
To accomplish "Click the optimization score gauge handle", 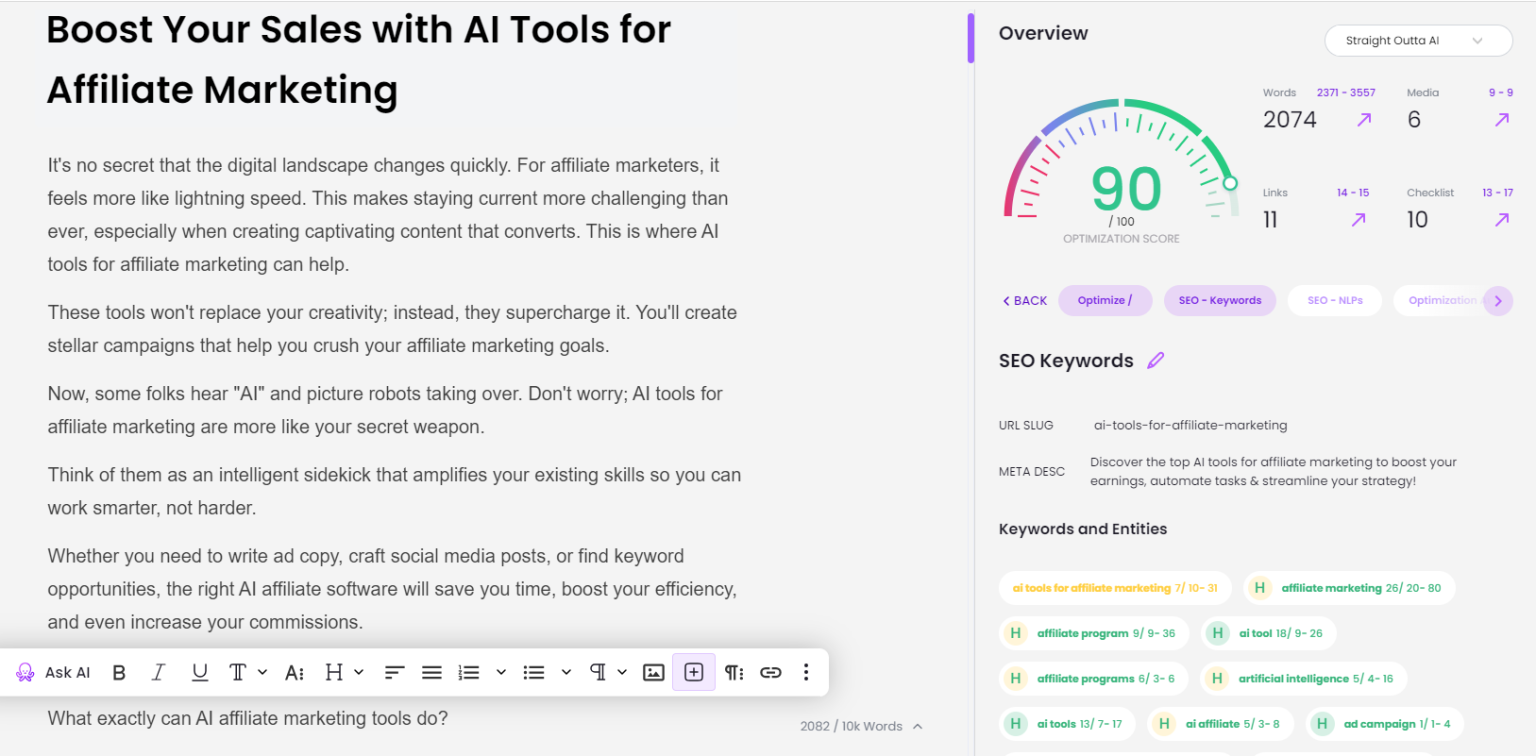I will point(1230,183).
